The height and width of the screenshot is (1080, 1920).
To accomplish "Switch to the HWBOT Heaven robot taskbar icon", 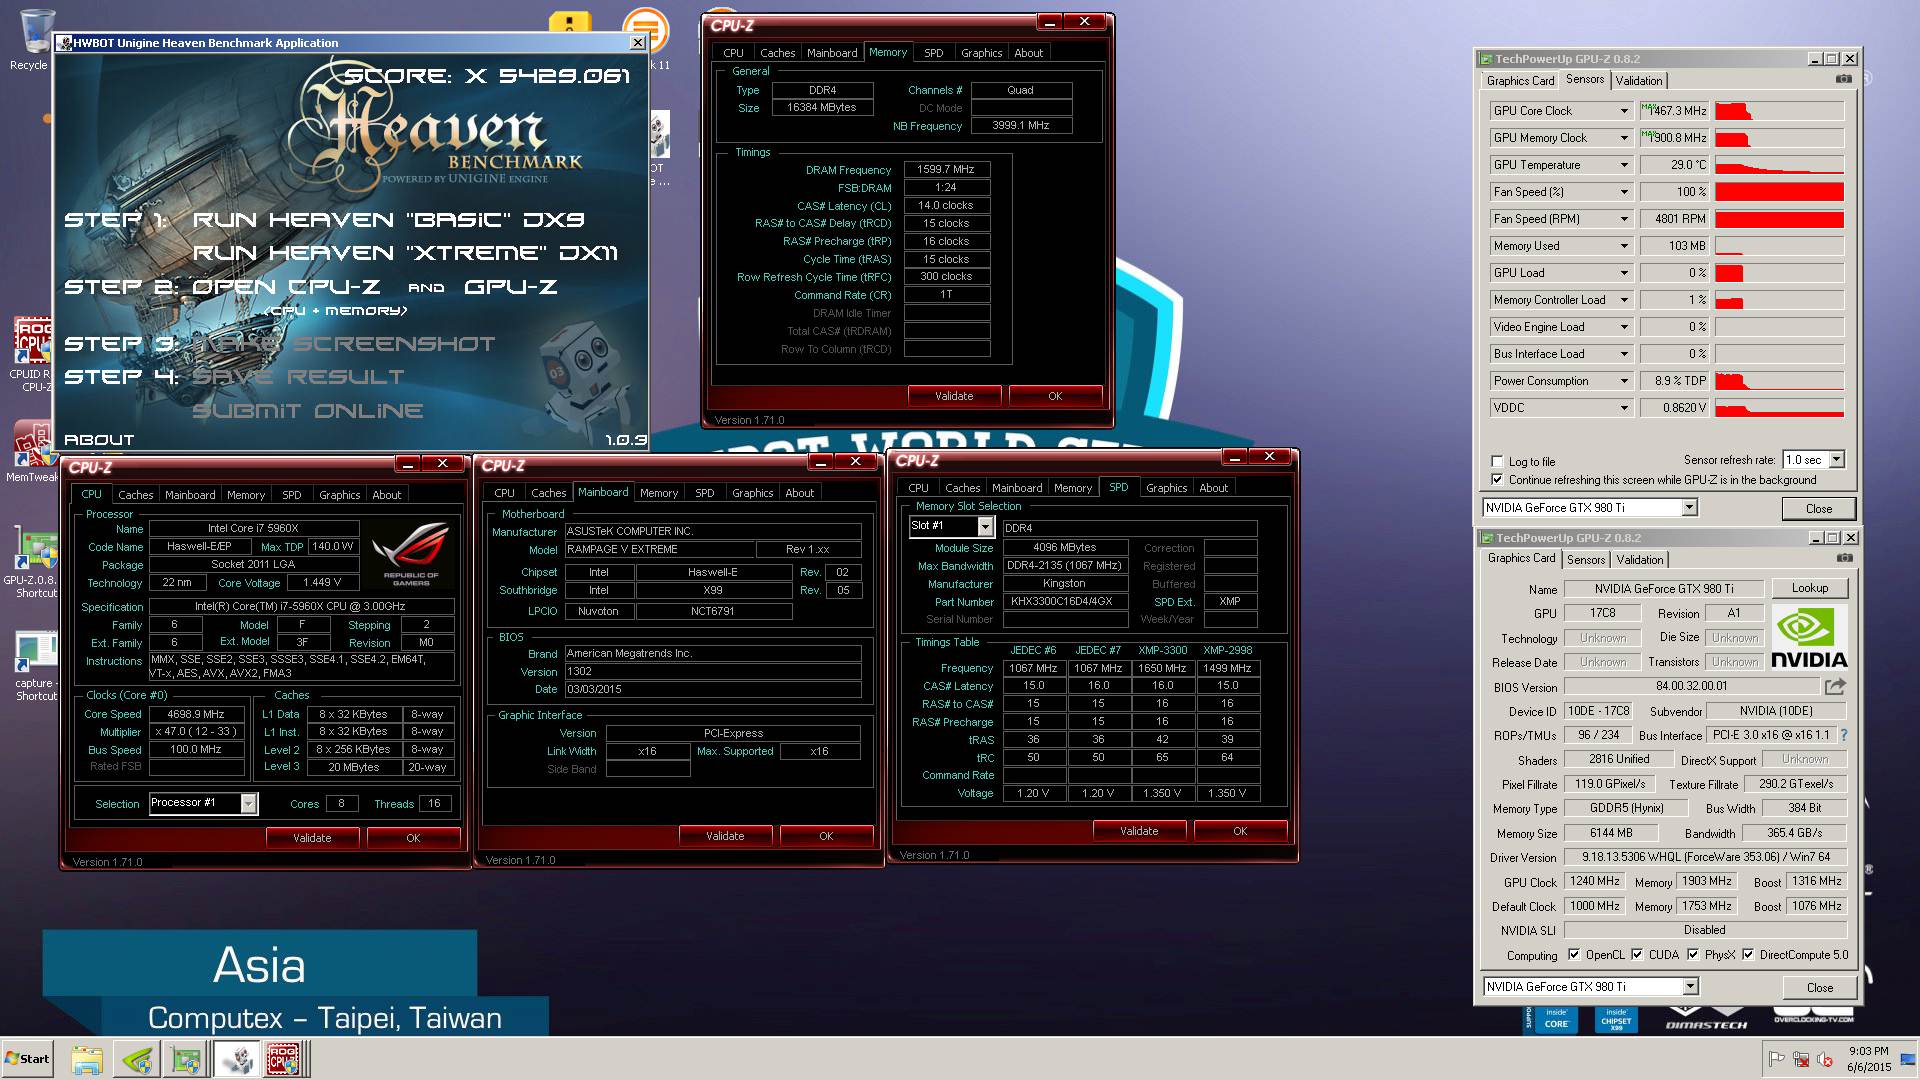I will coord(237,1059).
